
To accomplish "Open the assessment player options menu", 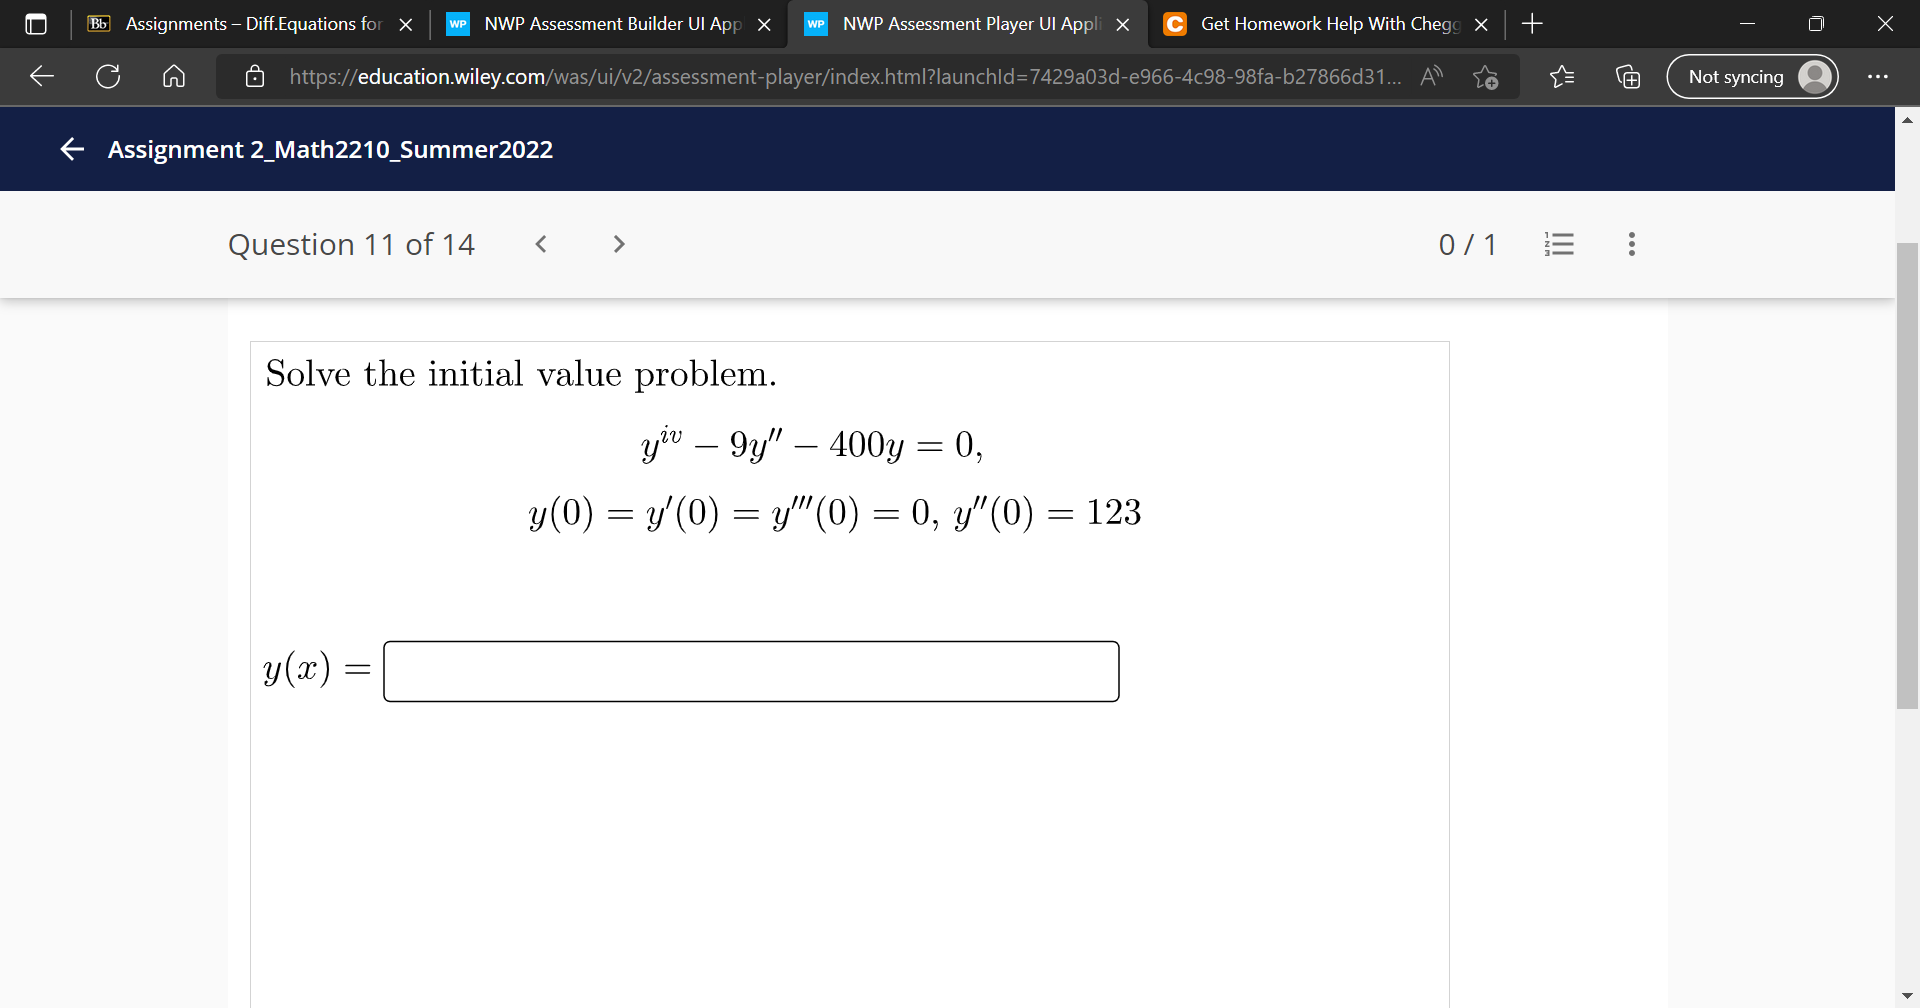I will click(1631, 244).
